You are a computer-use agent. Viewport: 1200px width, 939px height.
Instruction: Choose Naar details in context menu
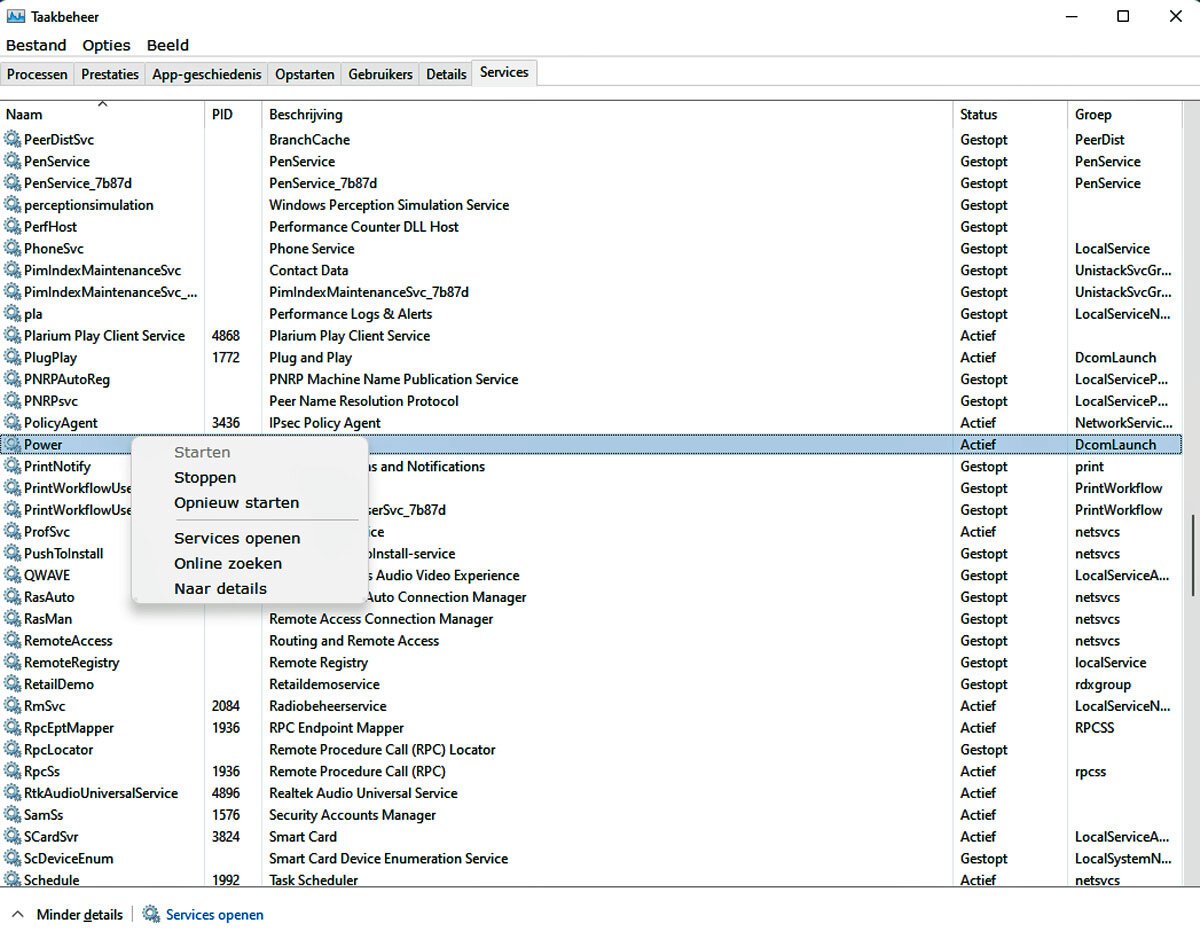coord(220,588)
